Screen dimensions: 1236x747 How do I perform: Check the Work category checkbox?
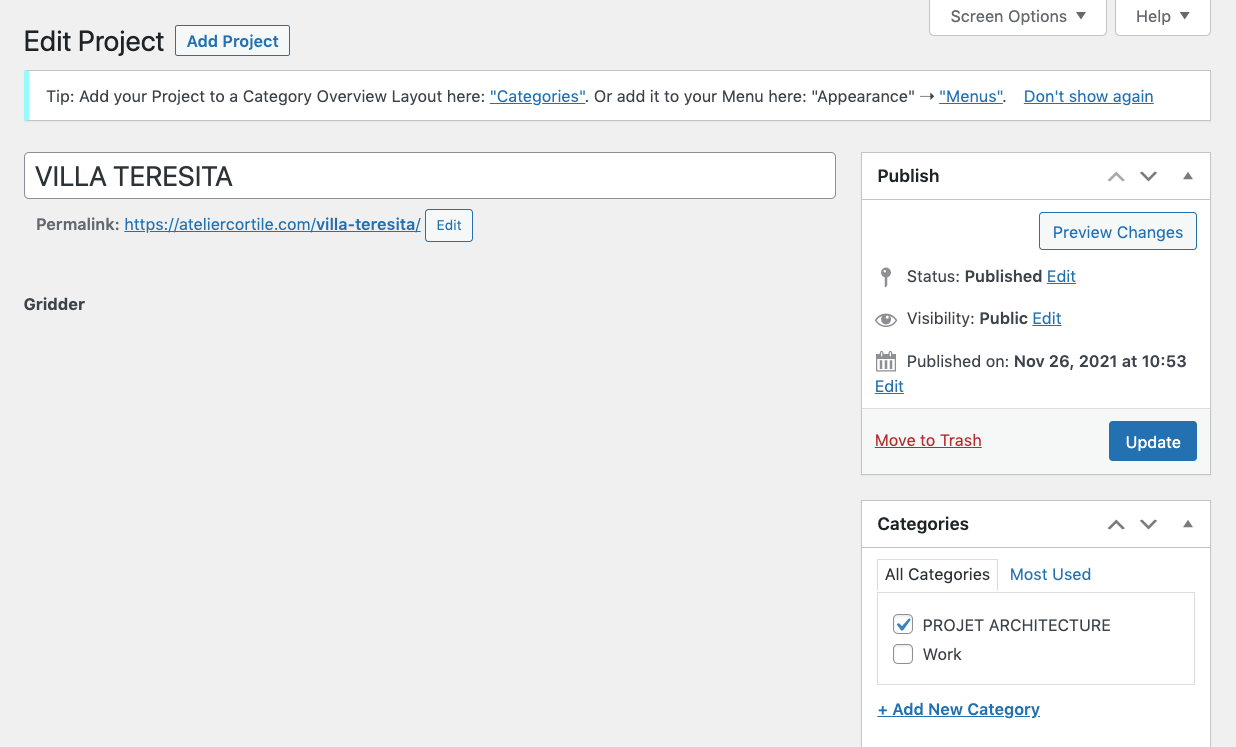point(903,655)
